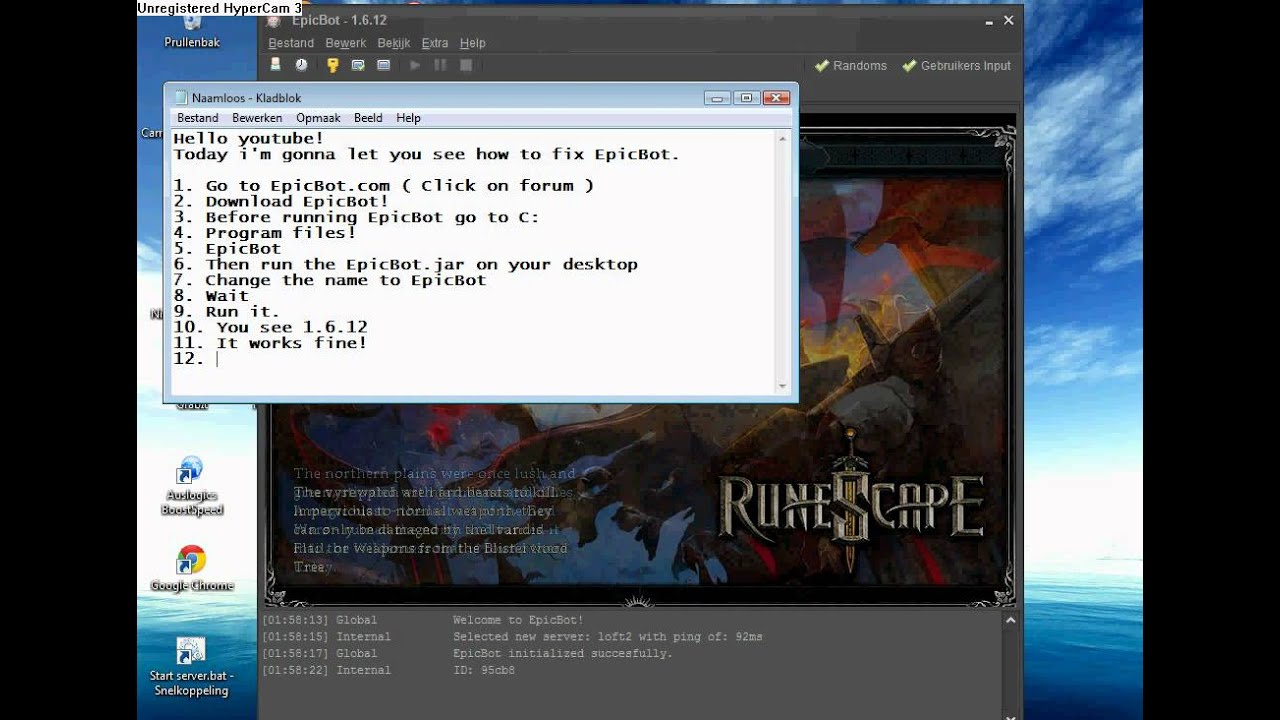Click text line '2. Download EpicBot!'
Image resolution: width=1280 pixels, height=720 pixels.
click(281, 201)
